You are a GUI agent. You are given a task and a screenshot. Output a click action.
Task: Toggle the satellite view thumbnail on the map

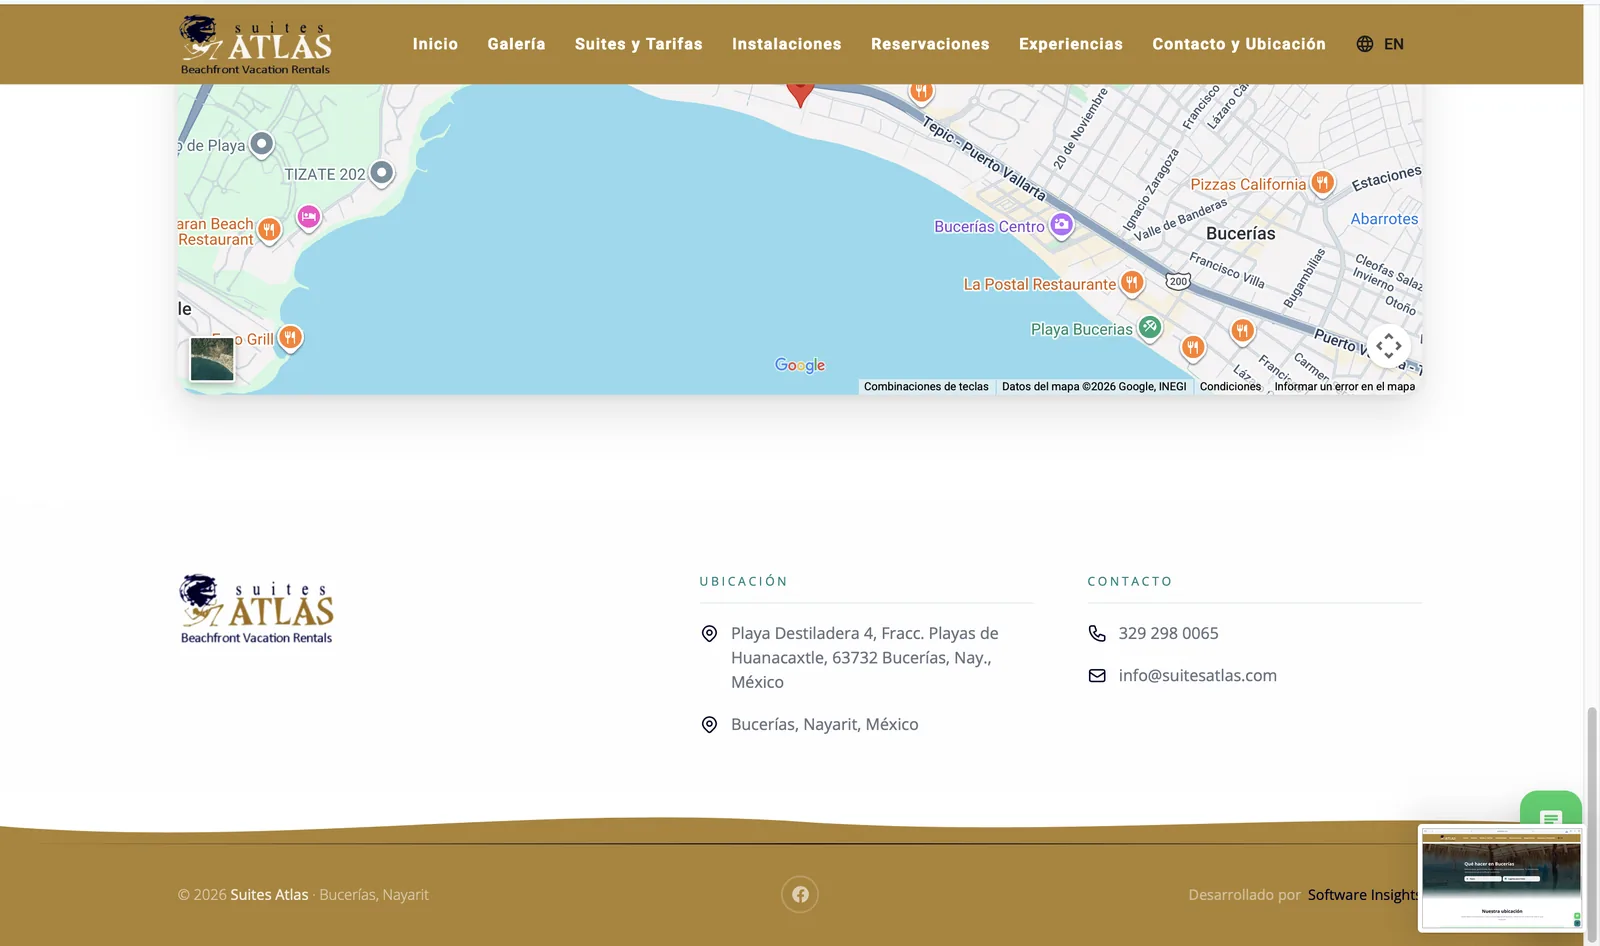[x=212, y=359]
